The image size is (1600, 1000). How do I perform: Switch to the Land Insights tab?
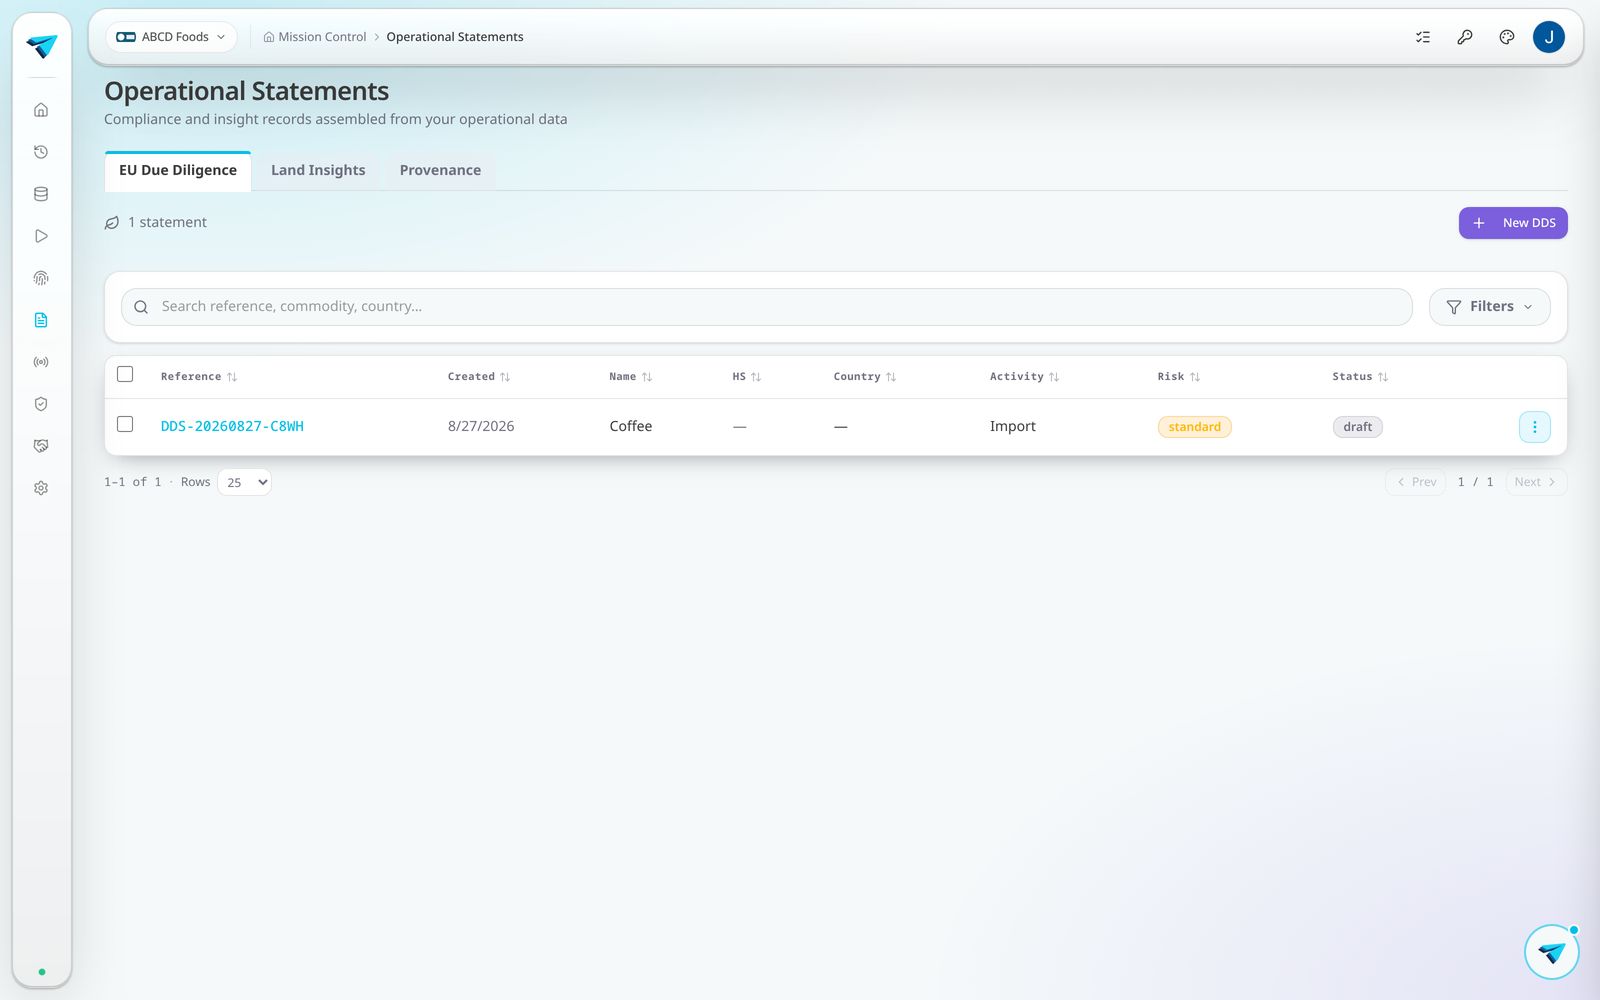318,170
